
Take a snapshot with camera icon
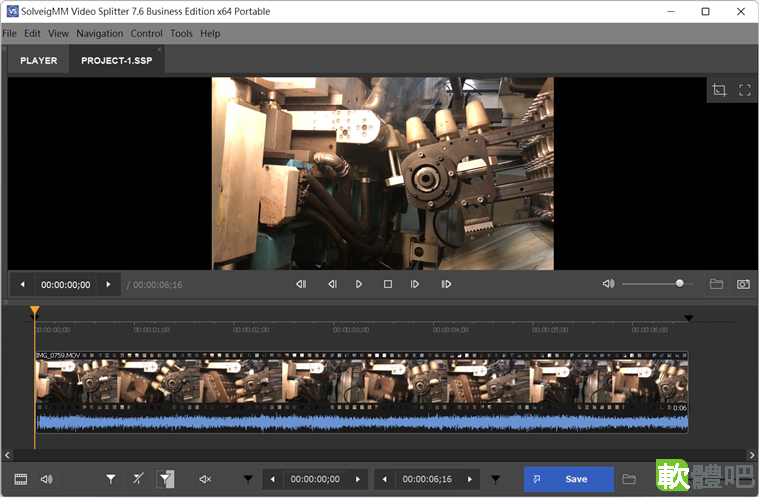click(x=744, y=284)
